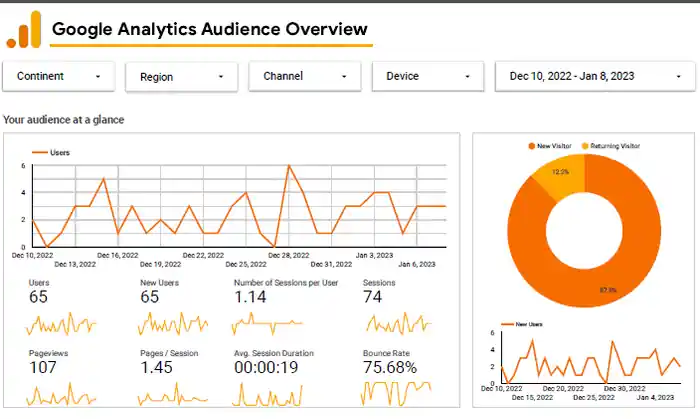
Task: Click the New Visitor legend dot
Action: pos(531,146)
